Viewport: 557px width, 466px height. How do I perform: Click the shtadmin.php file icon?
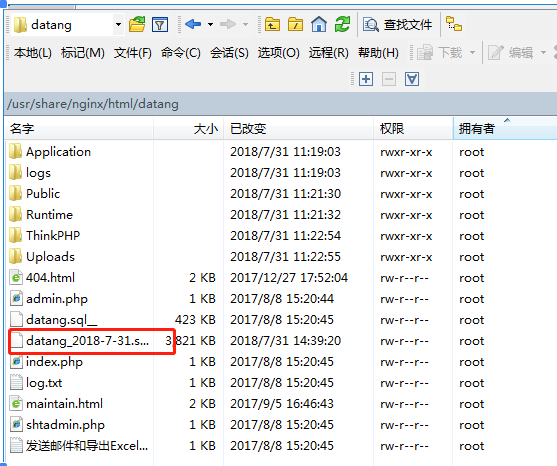16,424
